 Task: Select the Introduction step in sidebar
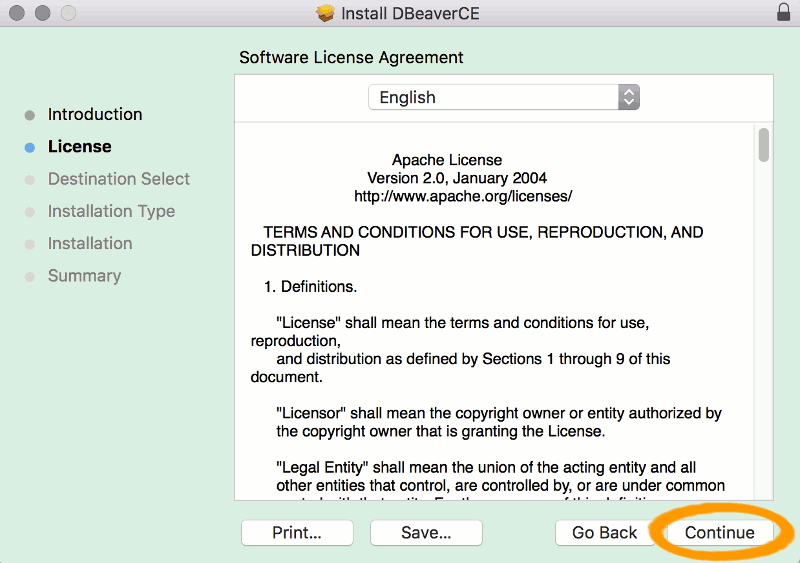click(x=95, y=114)
